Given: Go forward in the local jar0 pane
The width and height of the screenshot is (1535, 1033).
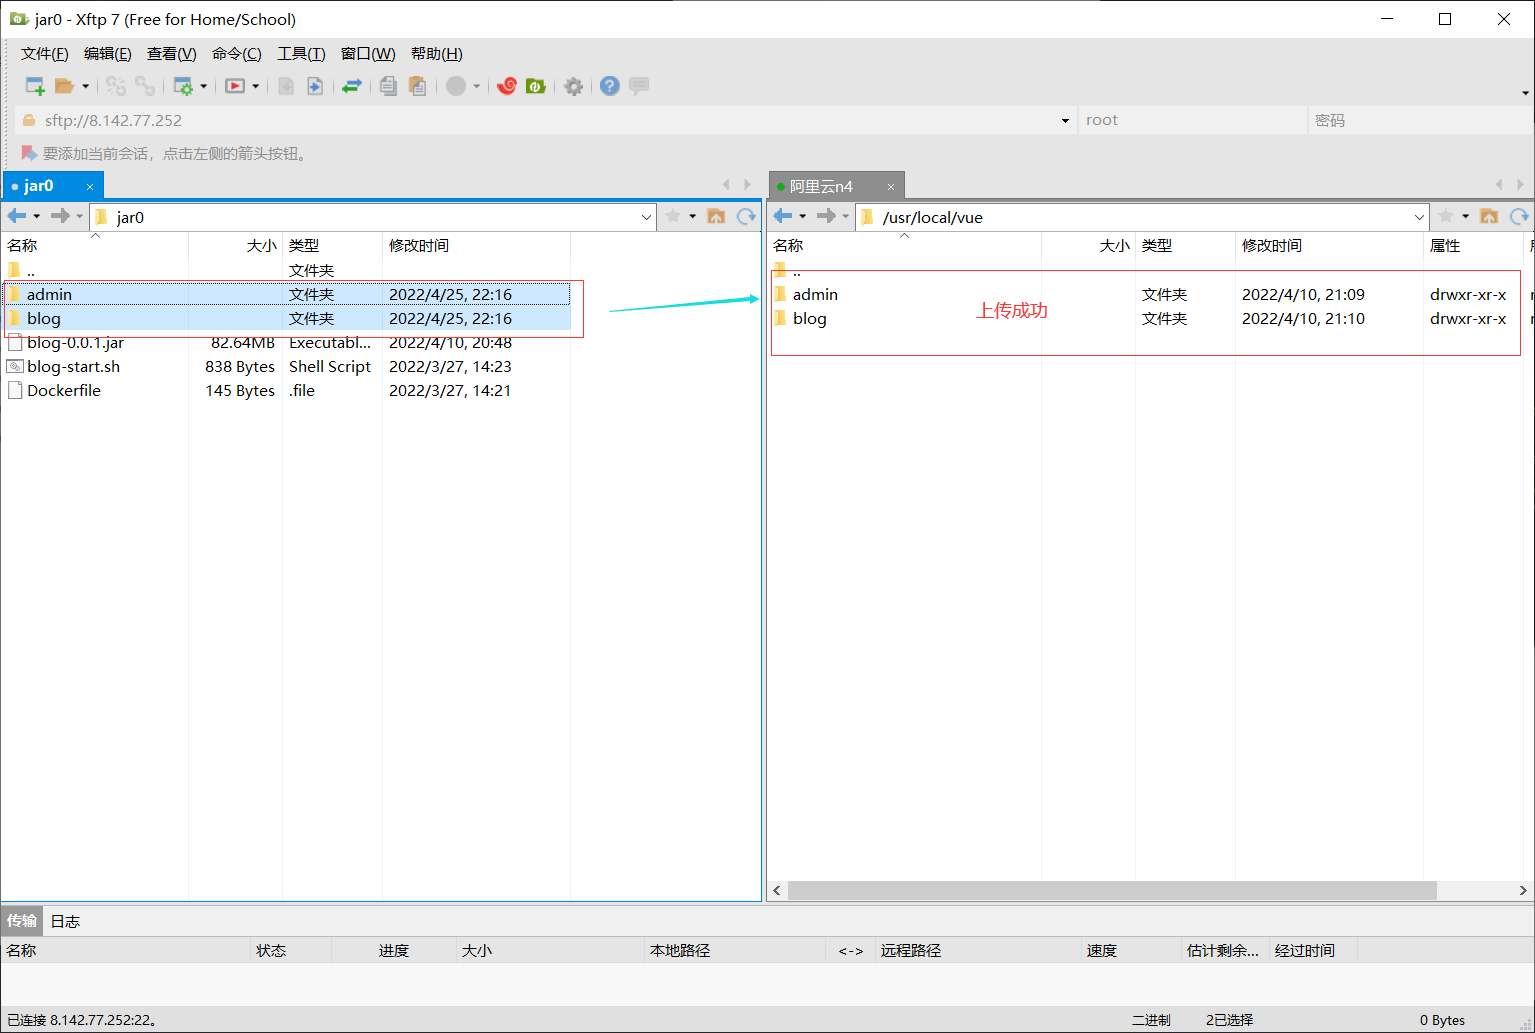Looking at the screenshot, I should [x=61, y=216].
